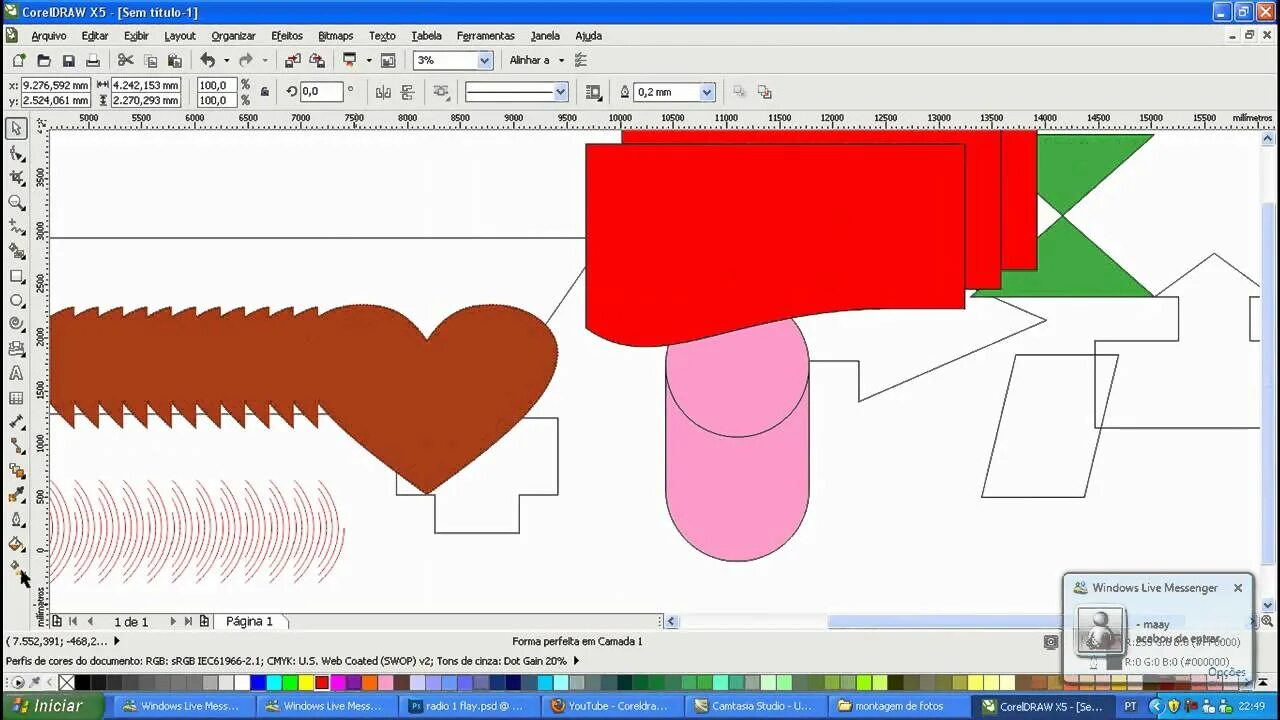The width and height of the screenshot is (1280, 720).
Task: Undo the last action
Action: (207, 61)
